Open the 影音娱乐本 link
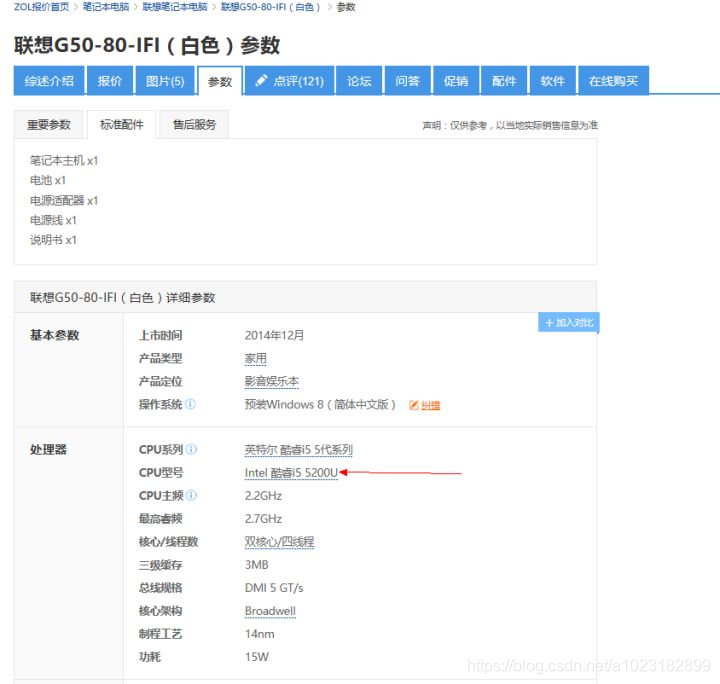Screen dimensions: 720x684 tap(271, 381)
